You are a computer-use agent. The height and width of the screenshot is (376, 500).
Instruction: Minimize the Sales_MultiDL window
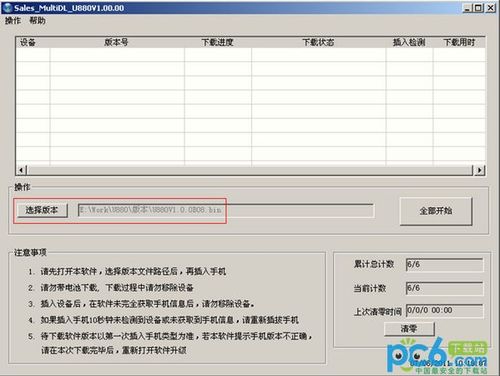coord(467,8)
